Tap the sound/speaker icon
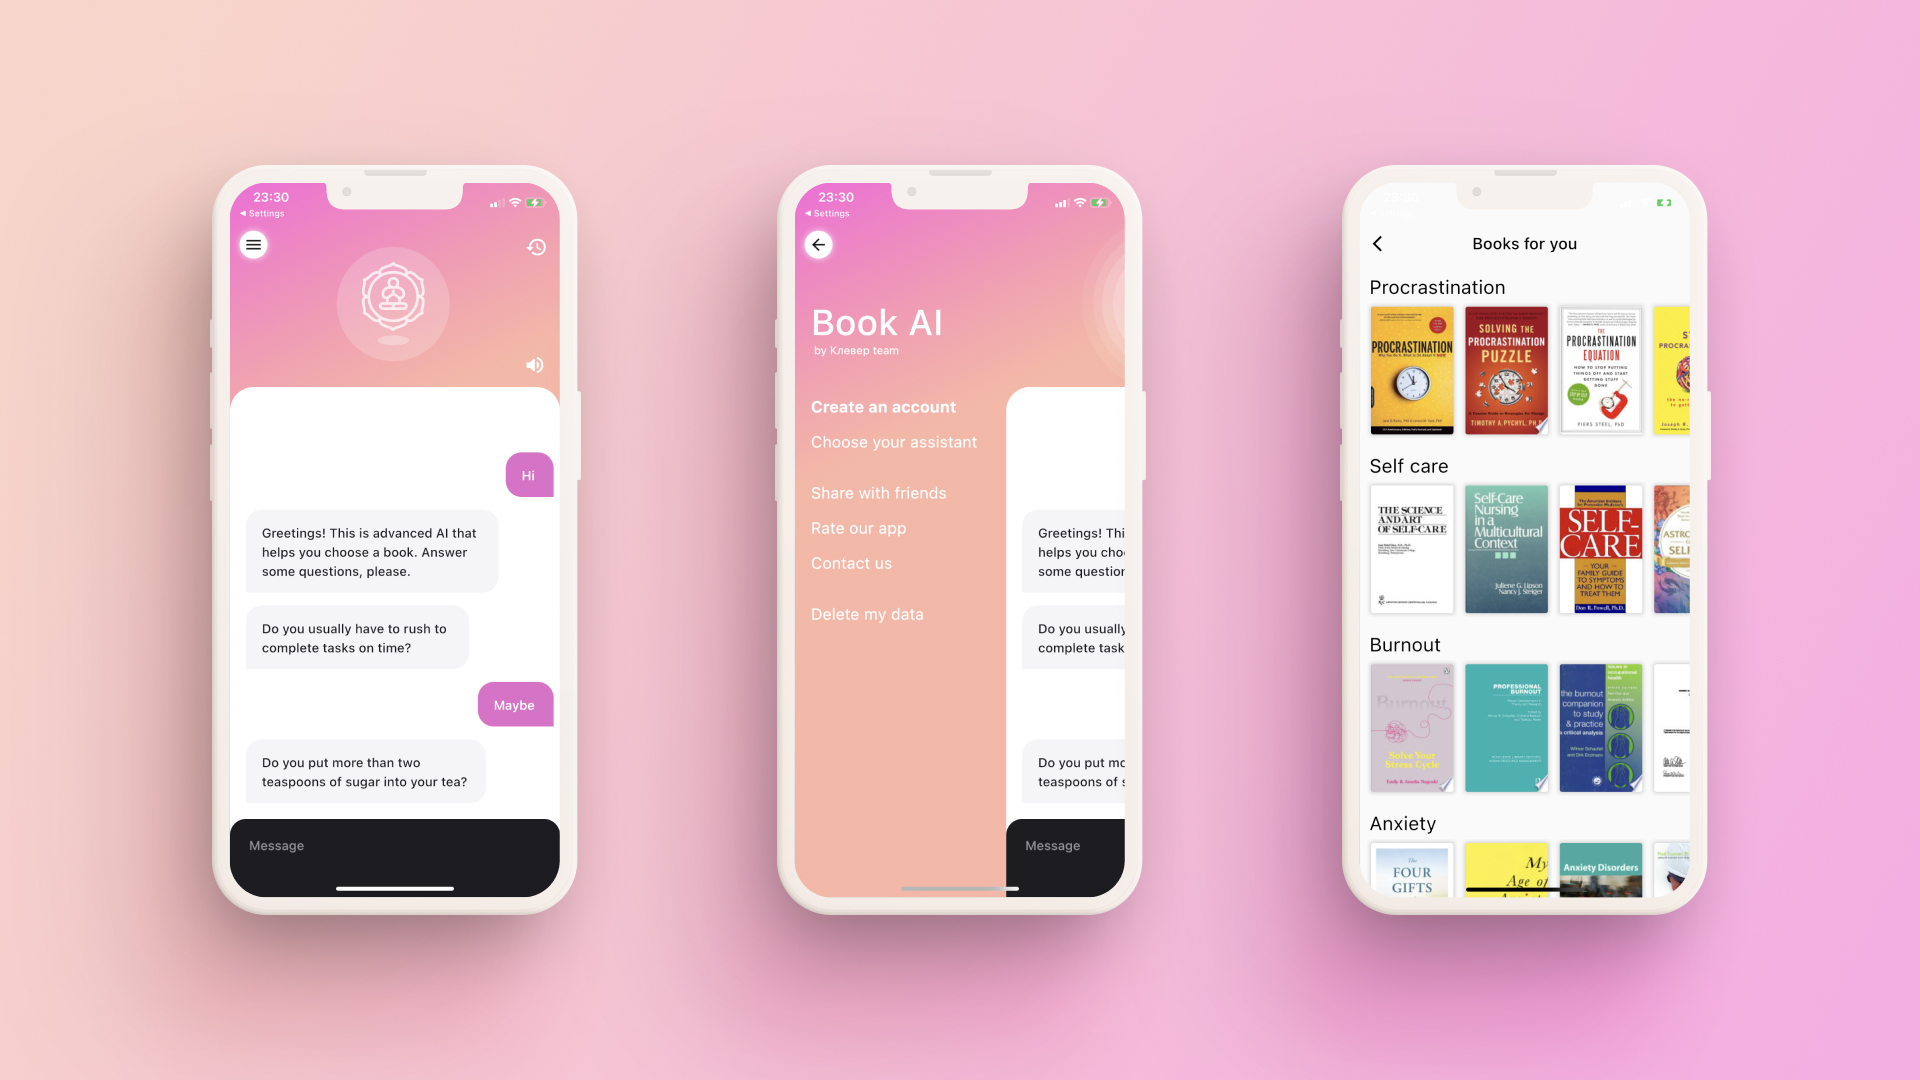Screen dimensions: 1920x1080 pos(535,365)
